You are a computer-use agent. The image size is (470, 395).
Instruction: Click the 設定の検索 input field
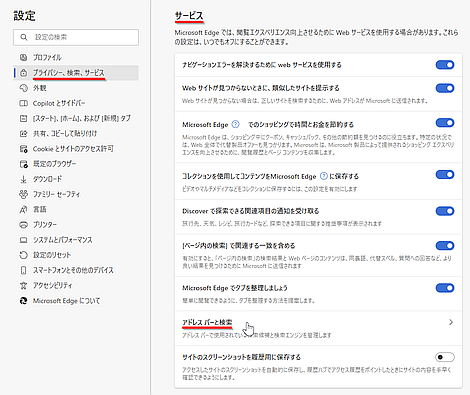[76, 37]
